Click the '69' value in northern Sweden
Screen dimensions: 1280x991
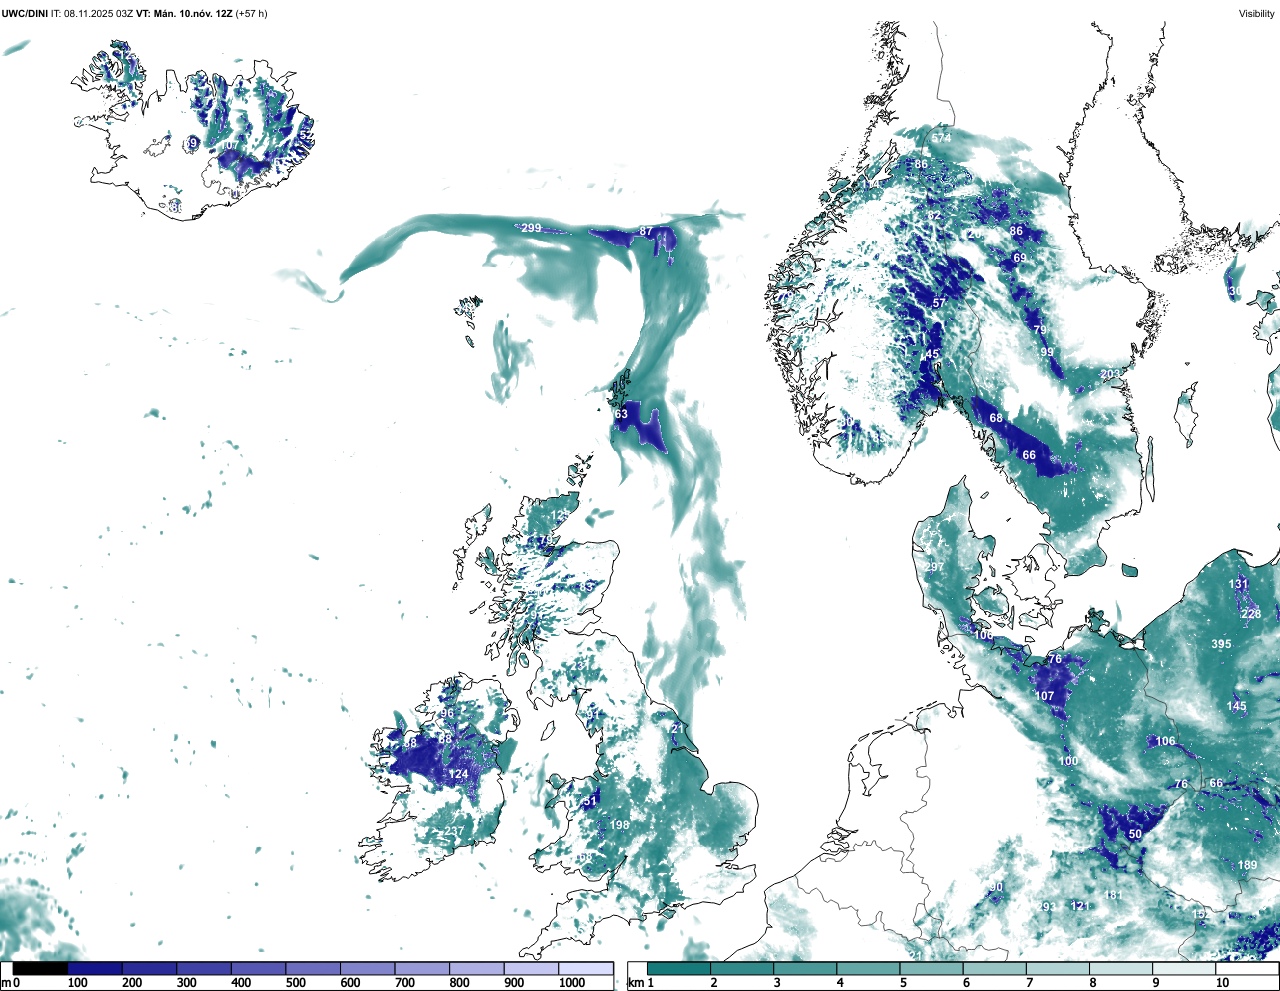[1020, 258]
